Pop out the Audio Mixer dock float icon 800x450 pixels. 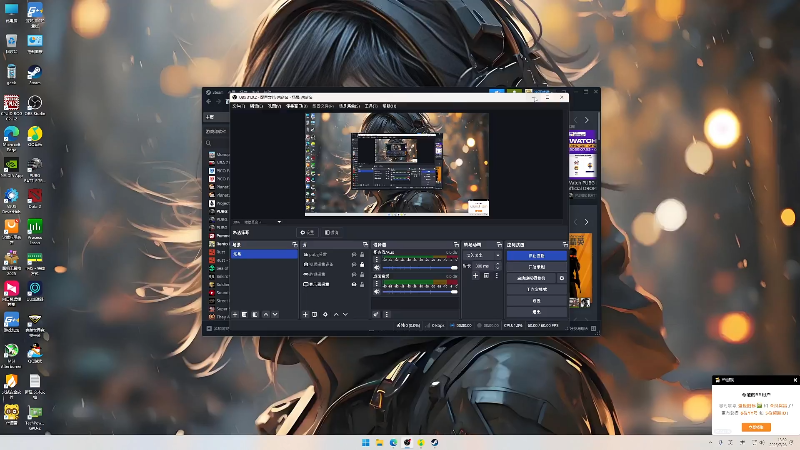click(456, 245)
